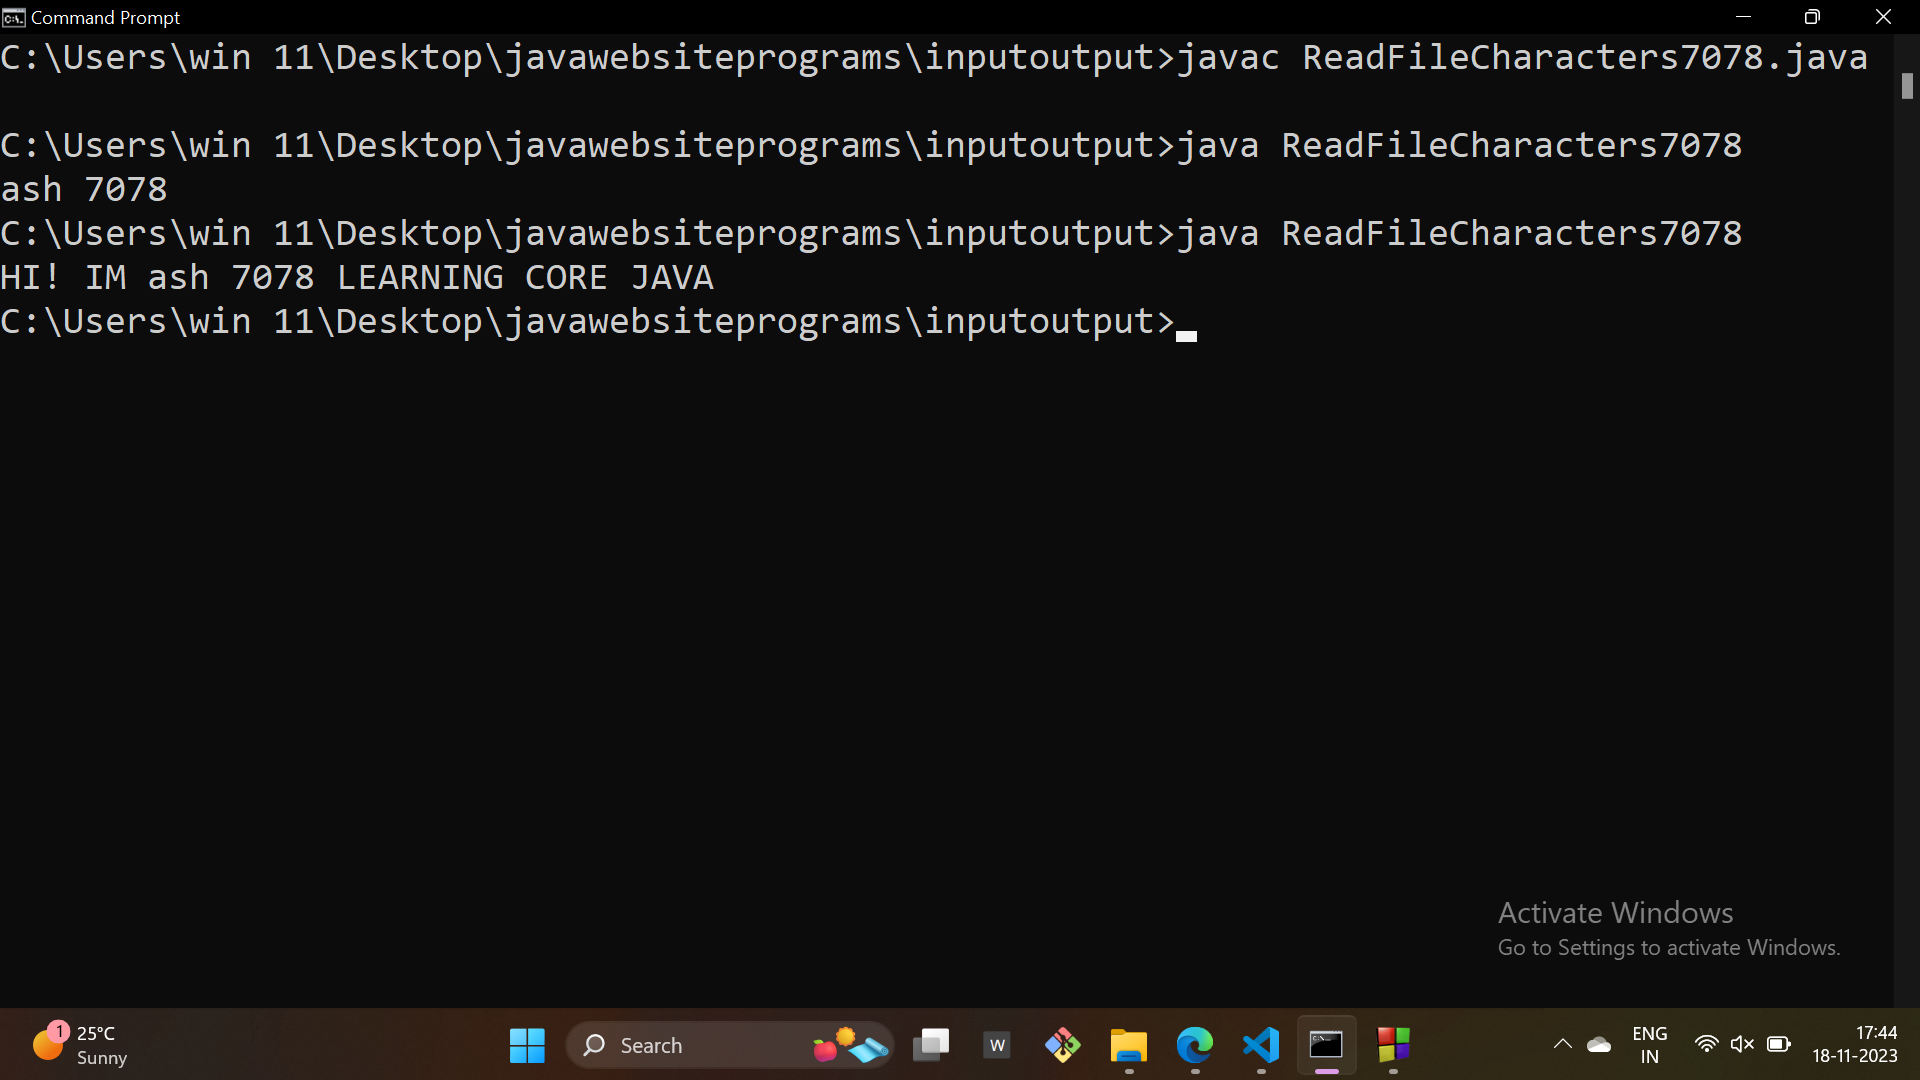
Task: Launch the Git diamond icon app
Action: (1062, 1045)
